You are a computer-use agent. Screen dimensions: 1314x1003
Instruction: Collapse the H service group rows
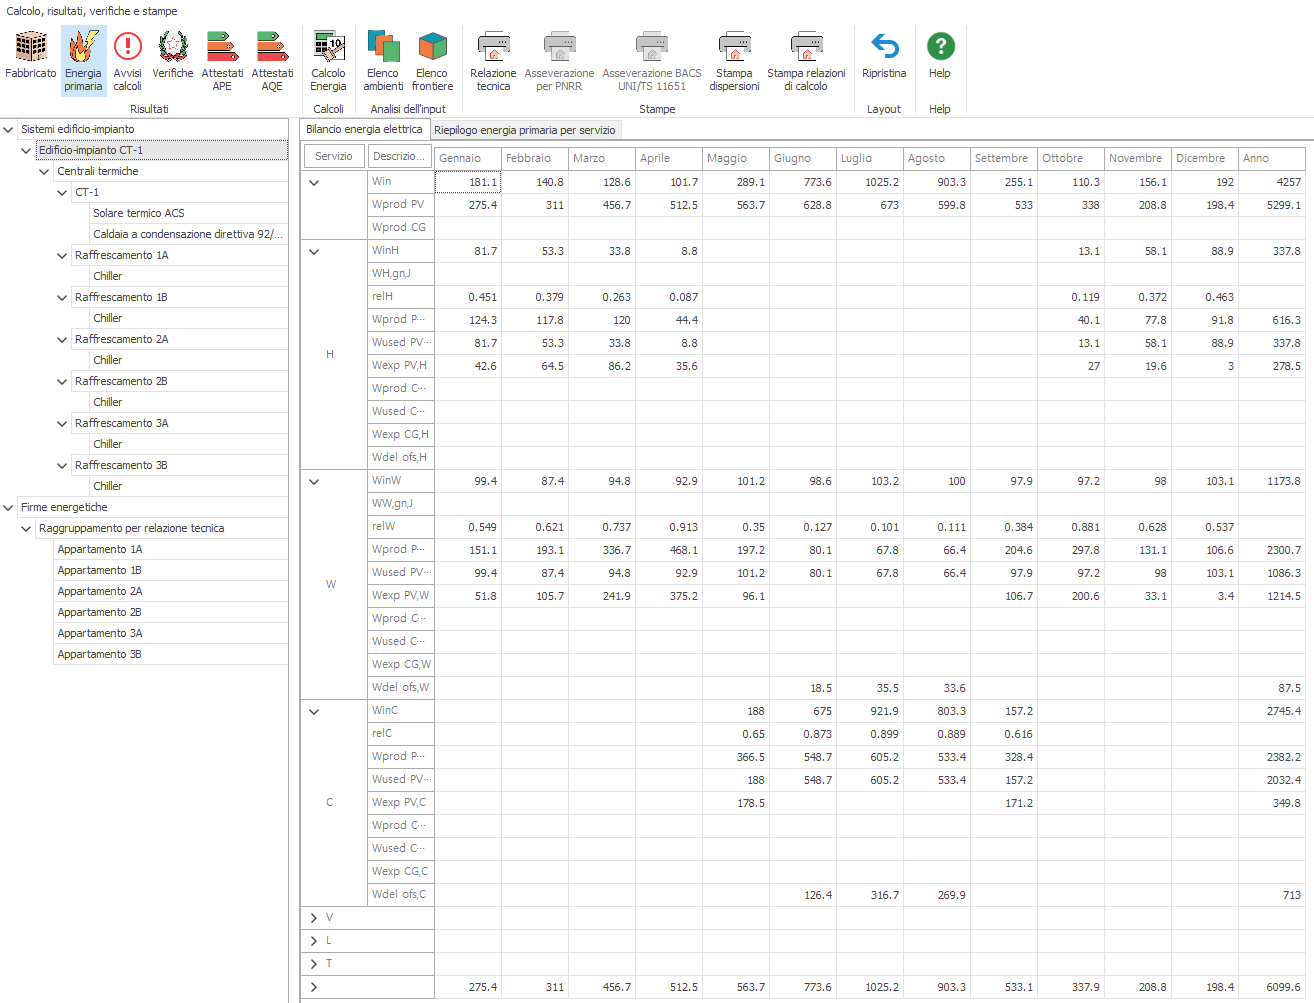(x=314, y=252)
